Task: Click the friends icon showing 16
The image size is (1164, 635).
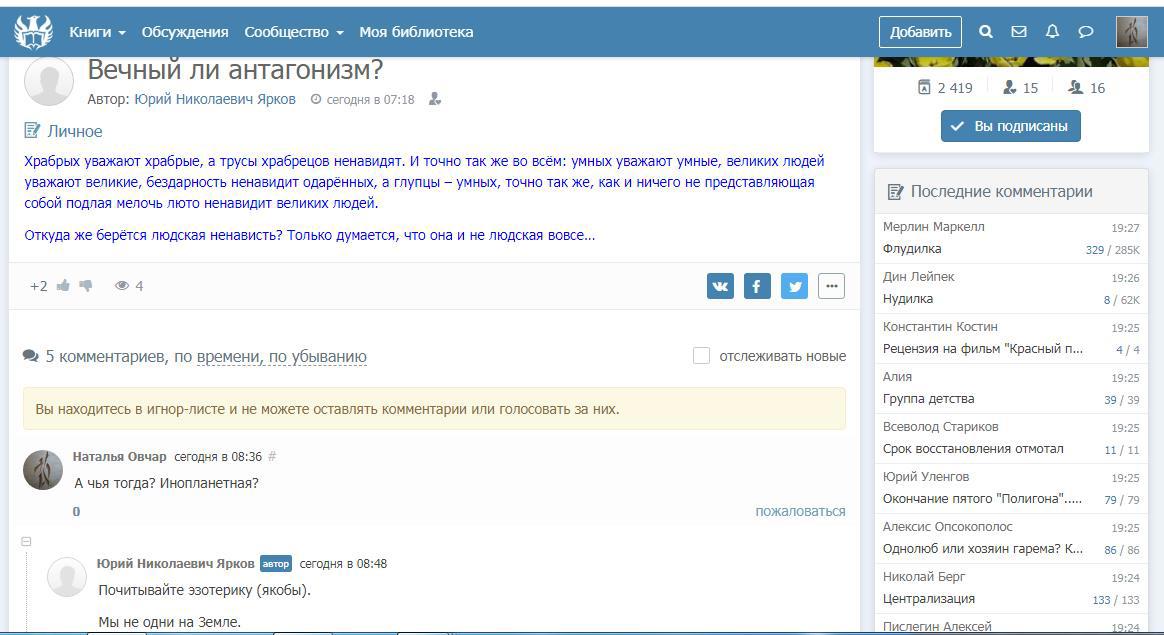Action: [x=1076, y=88]
